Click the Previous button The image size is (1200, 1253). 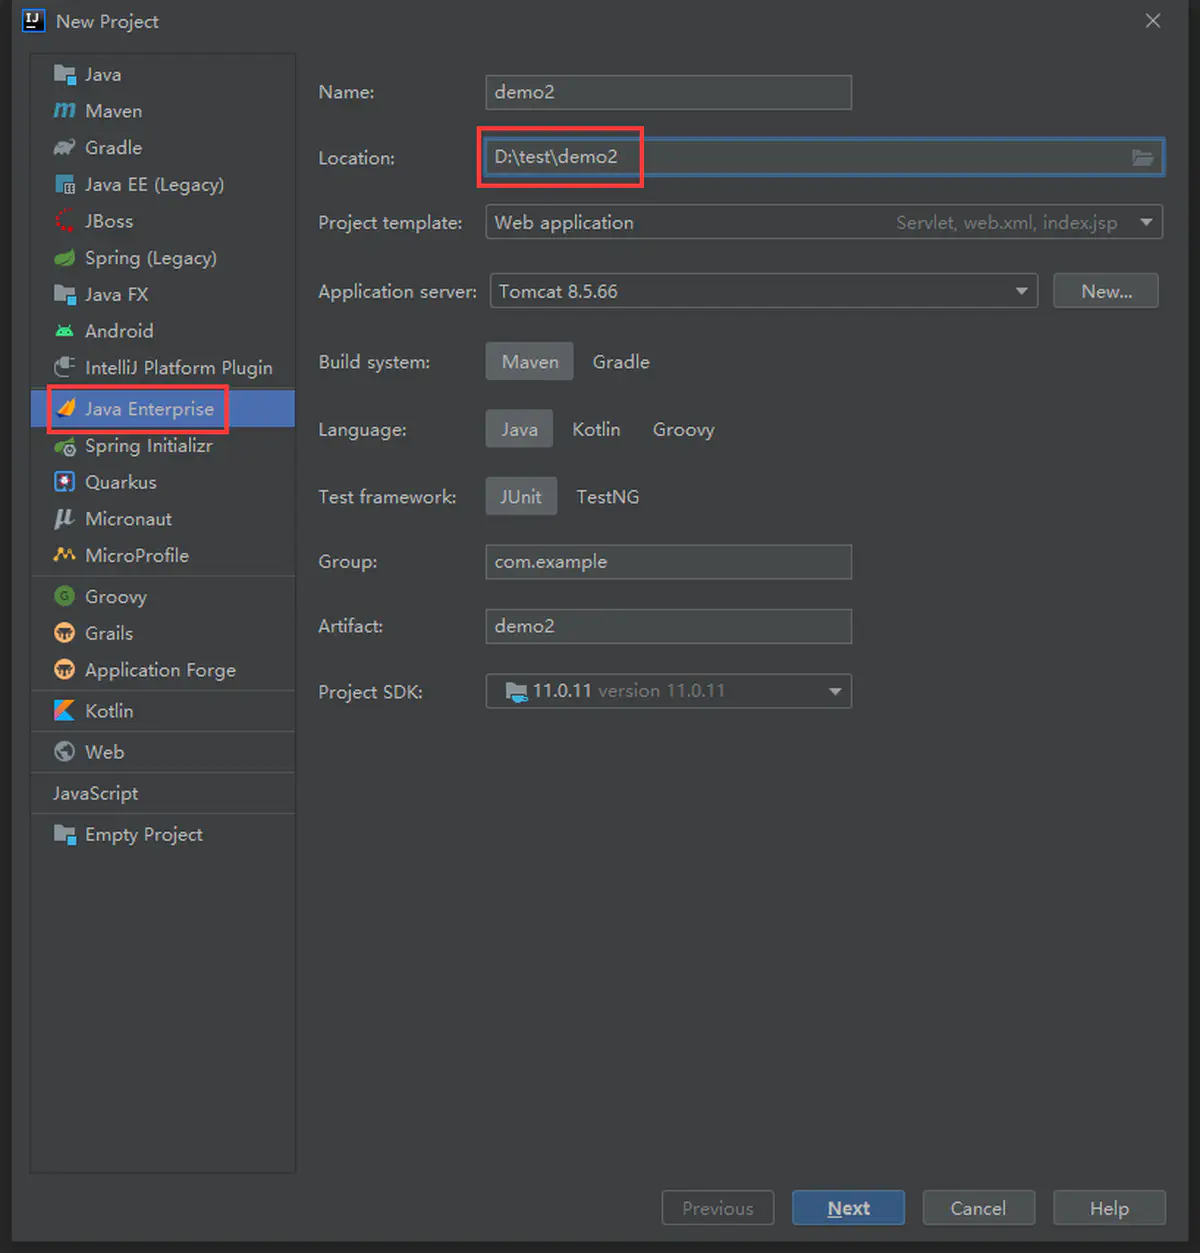(x=718, y=1208)
